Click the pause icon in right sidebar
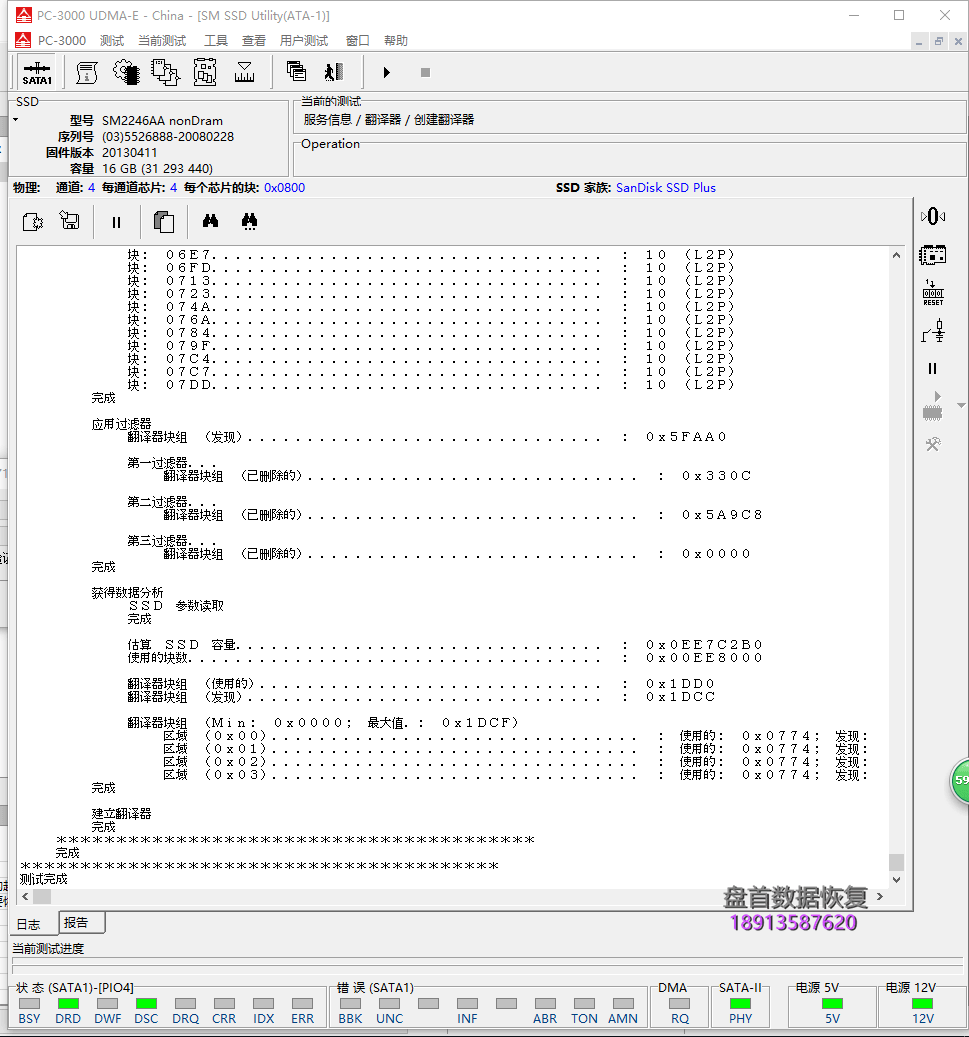 click(933, 368)
